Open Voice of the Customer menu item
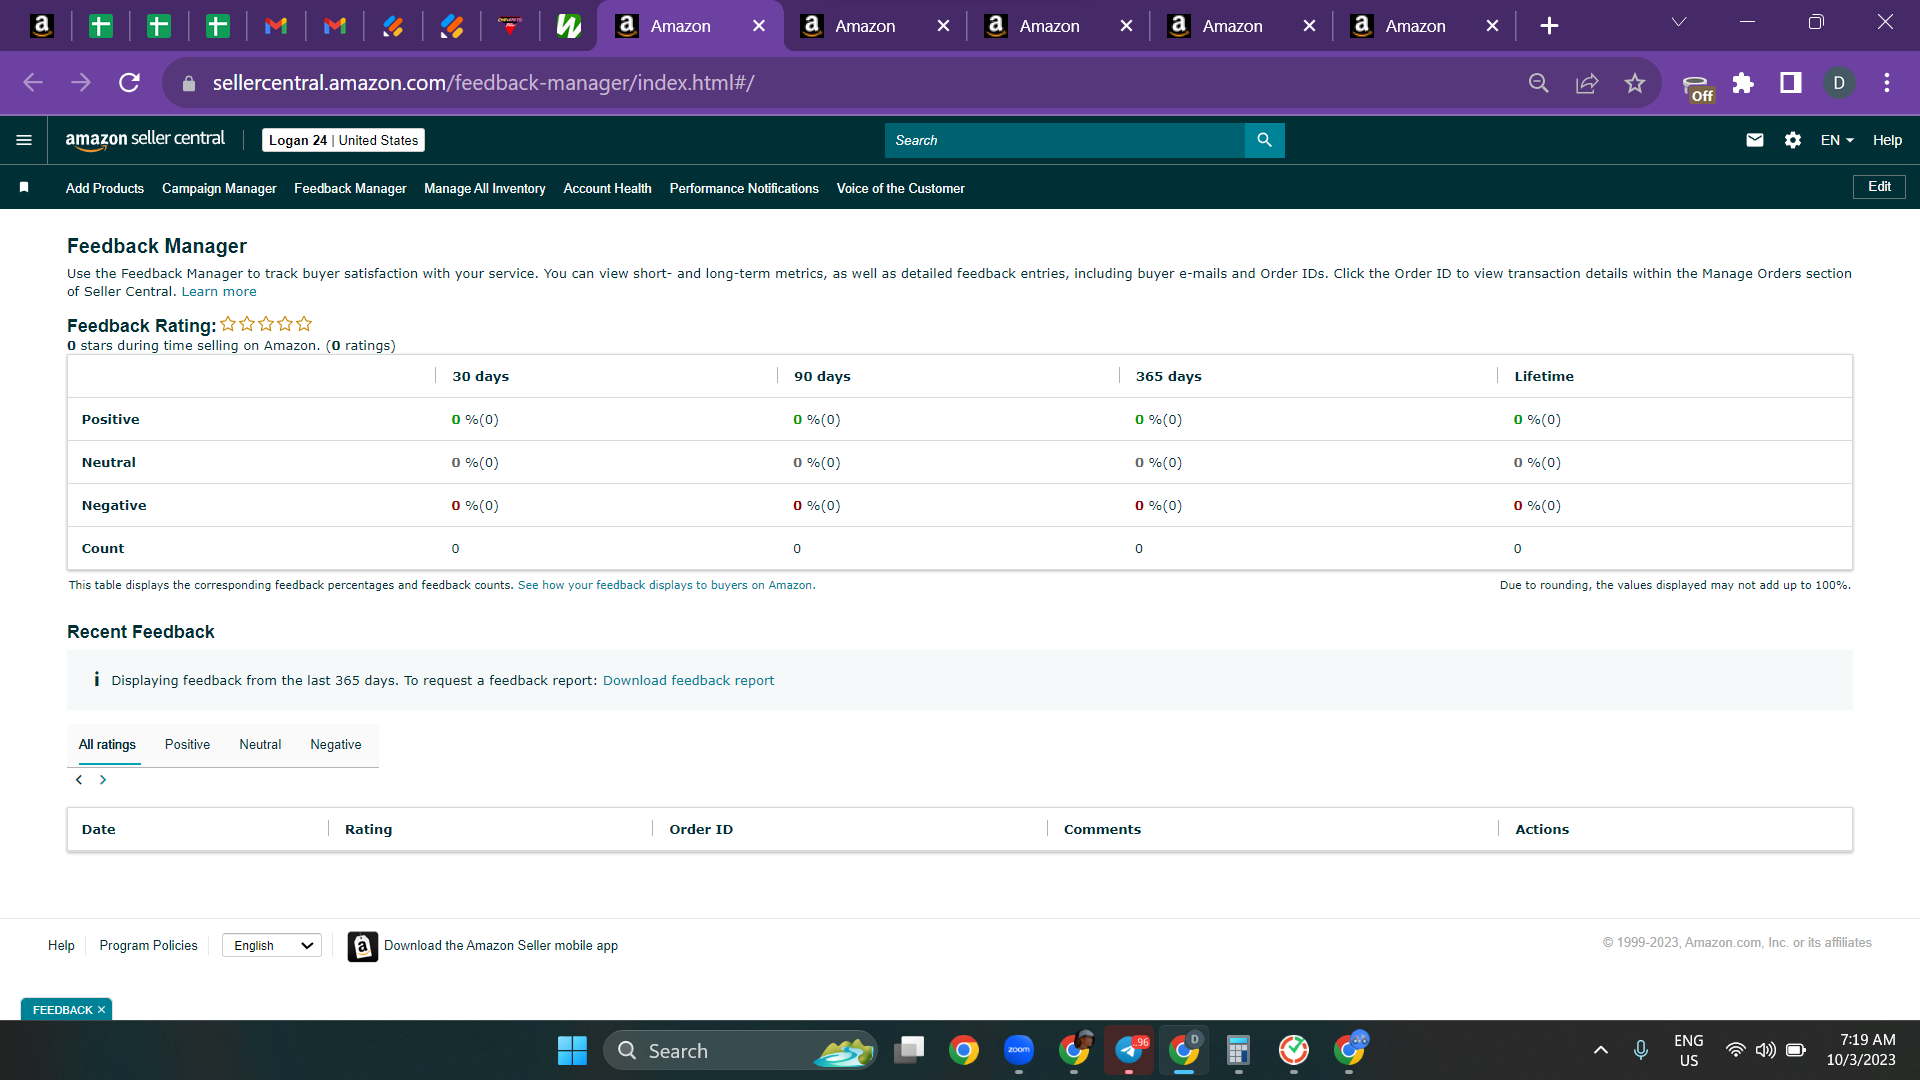 tap(901, 188)
